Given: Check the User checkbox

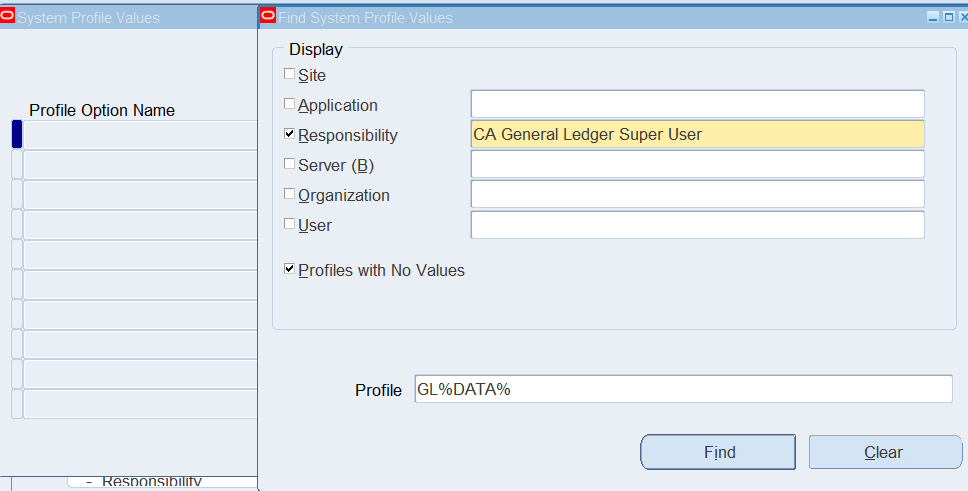Looking at the screenshot, I should [290, 224].
